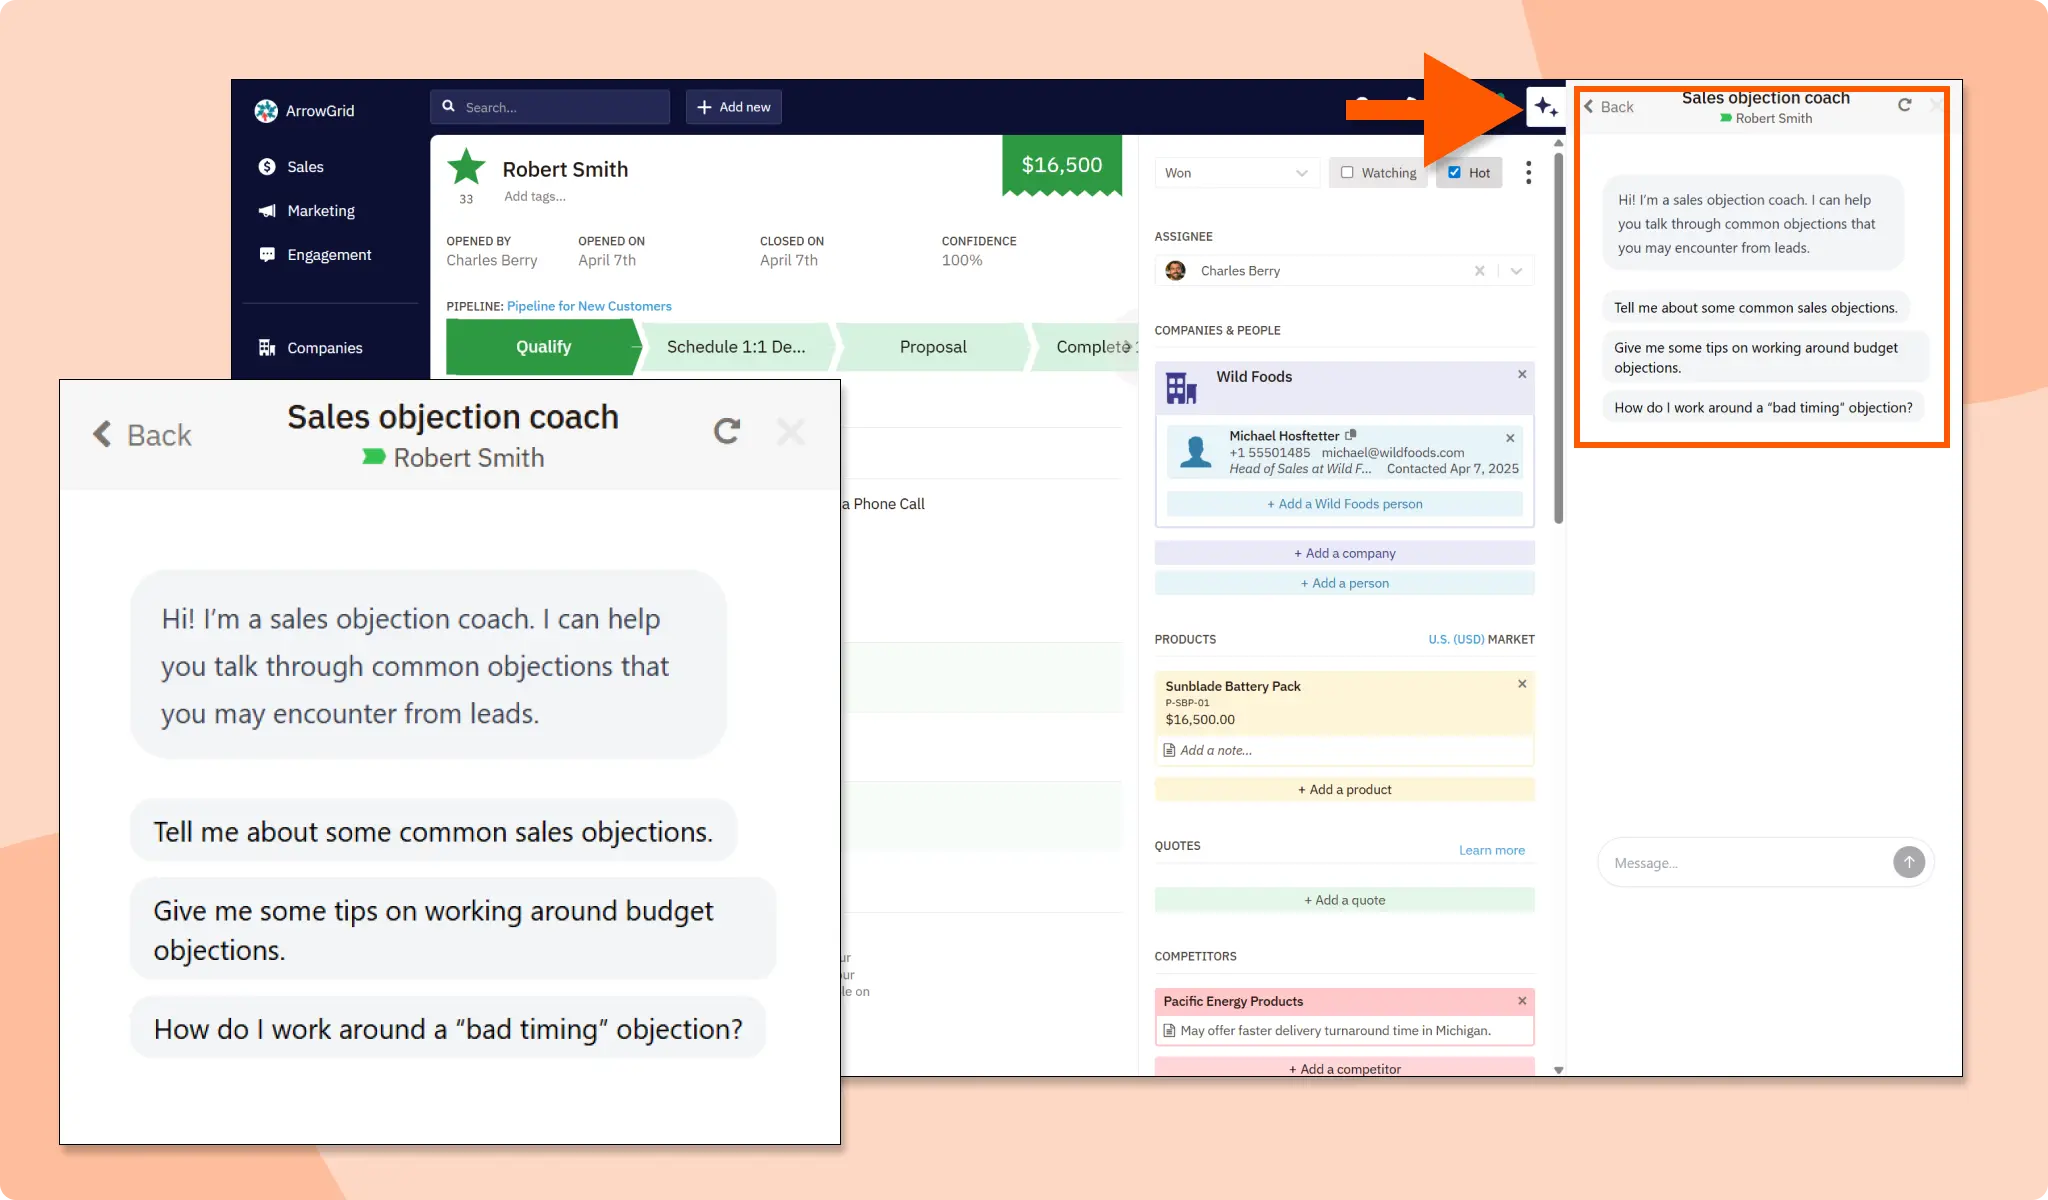
Task: Remove Pacific Energy Products competitor
Action: click(1522, 1001)
